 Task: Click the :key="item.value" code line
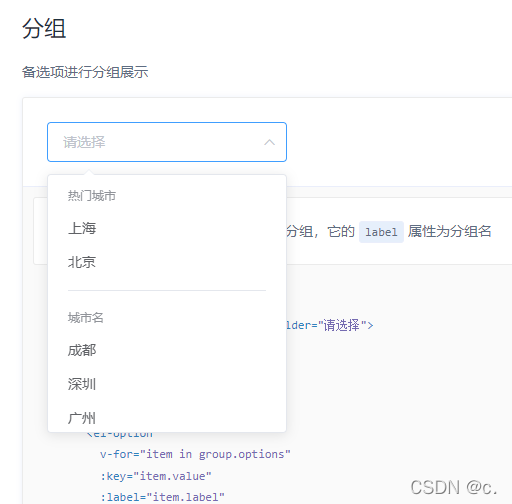(156, 476)
